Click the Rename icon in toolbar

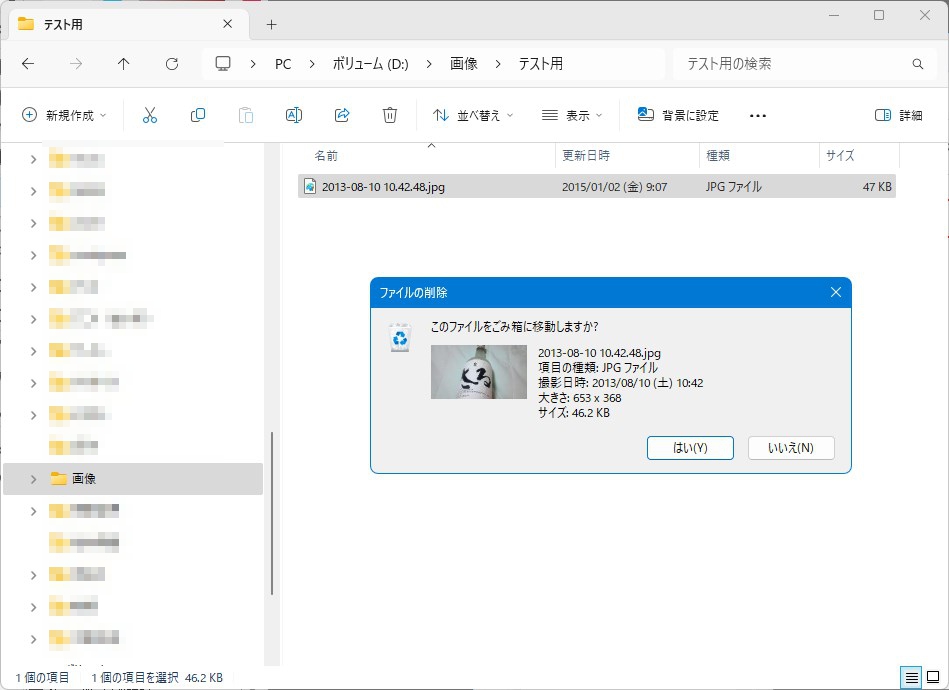coord(294,115)
